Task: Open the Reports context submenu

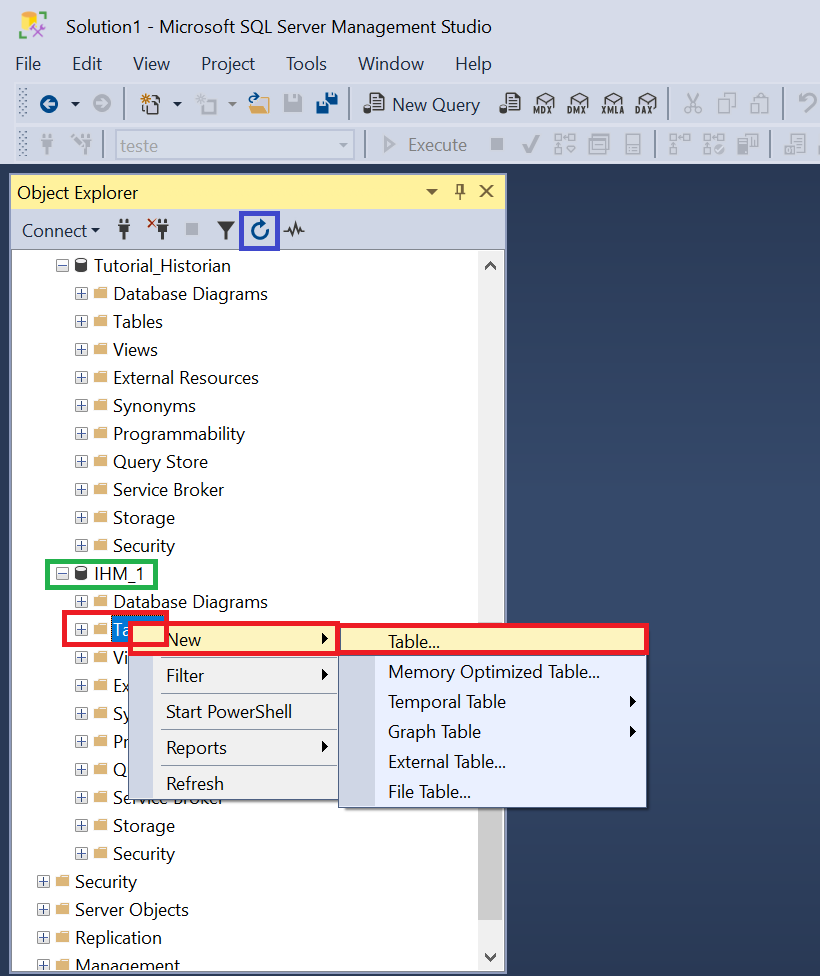Action: point(234,748)
